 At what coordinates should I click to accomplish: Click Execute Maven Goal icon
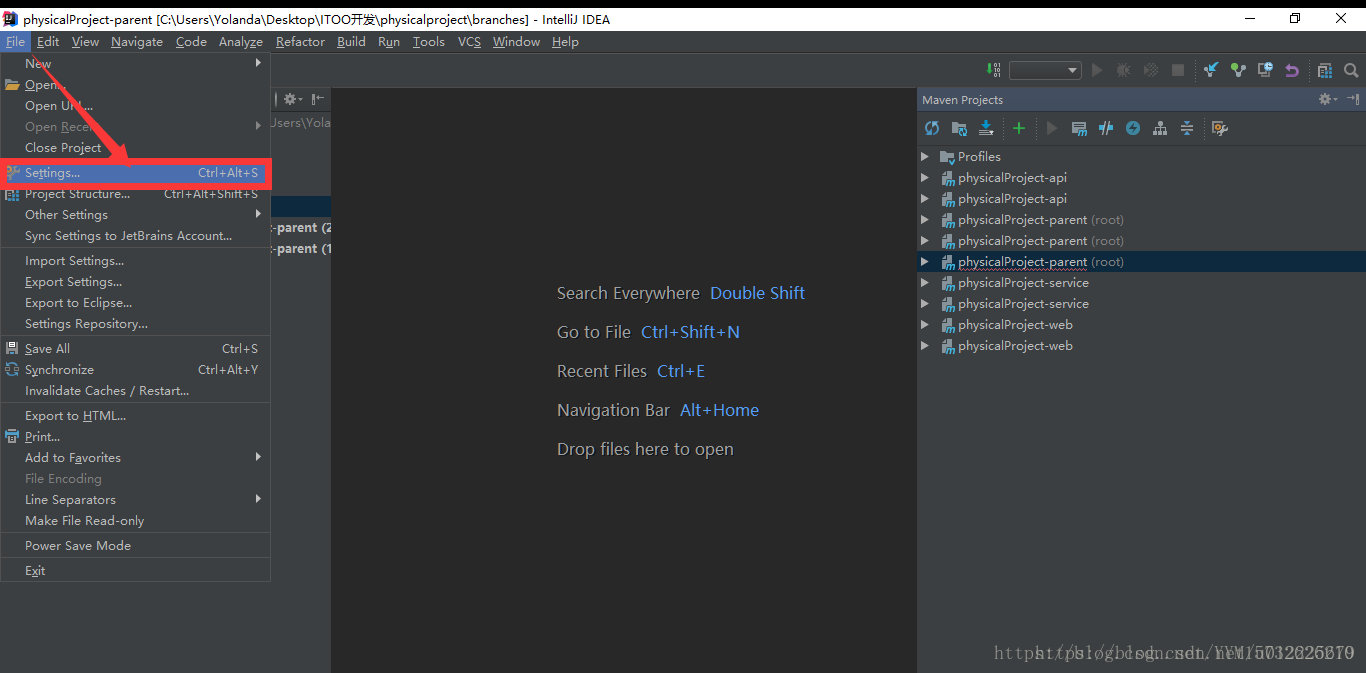(1079, 128)
